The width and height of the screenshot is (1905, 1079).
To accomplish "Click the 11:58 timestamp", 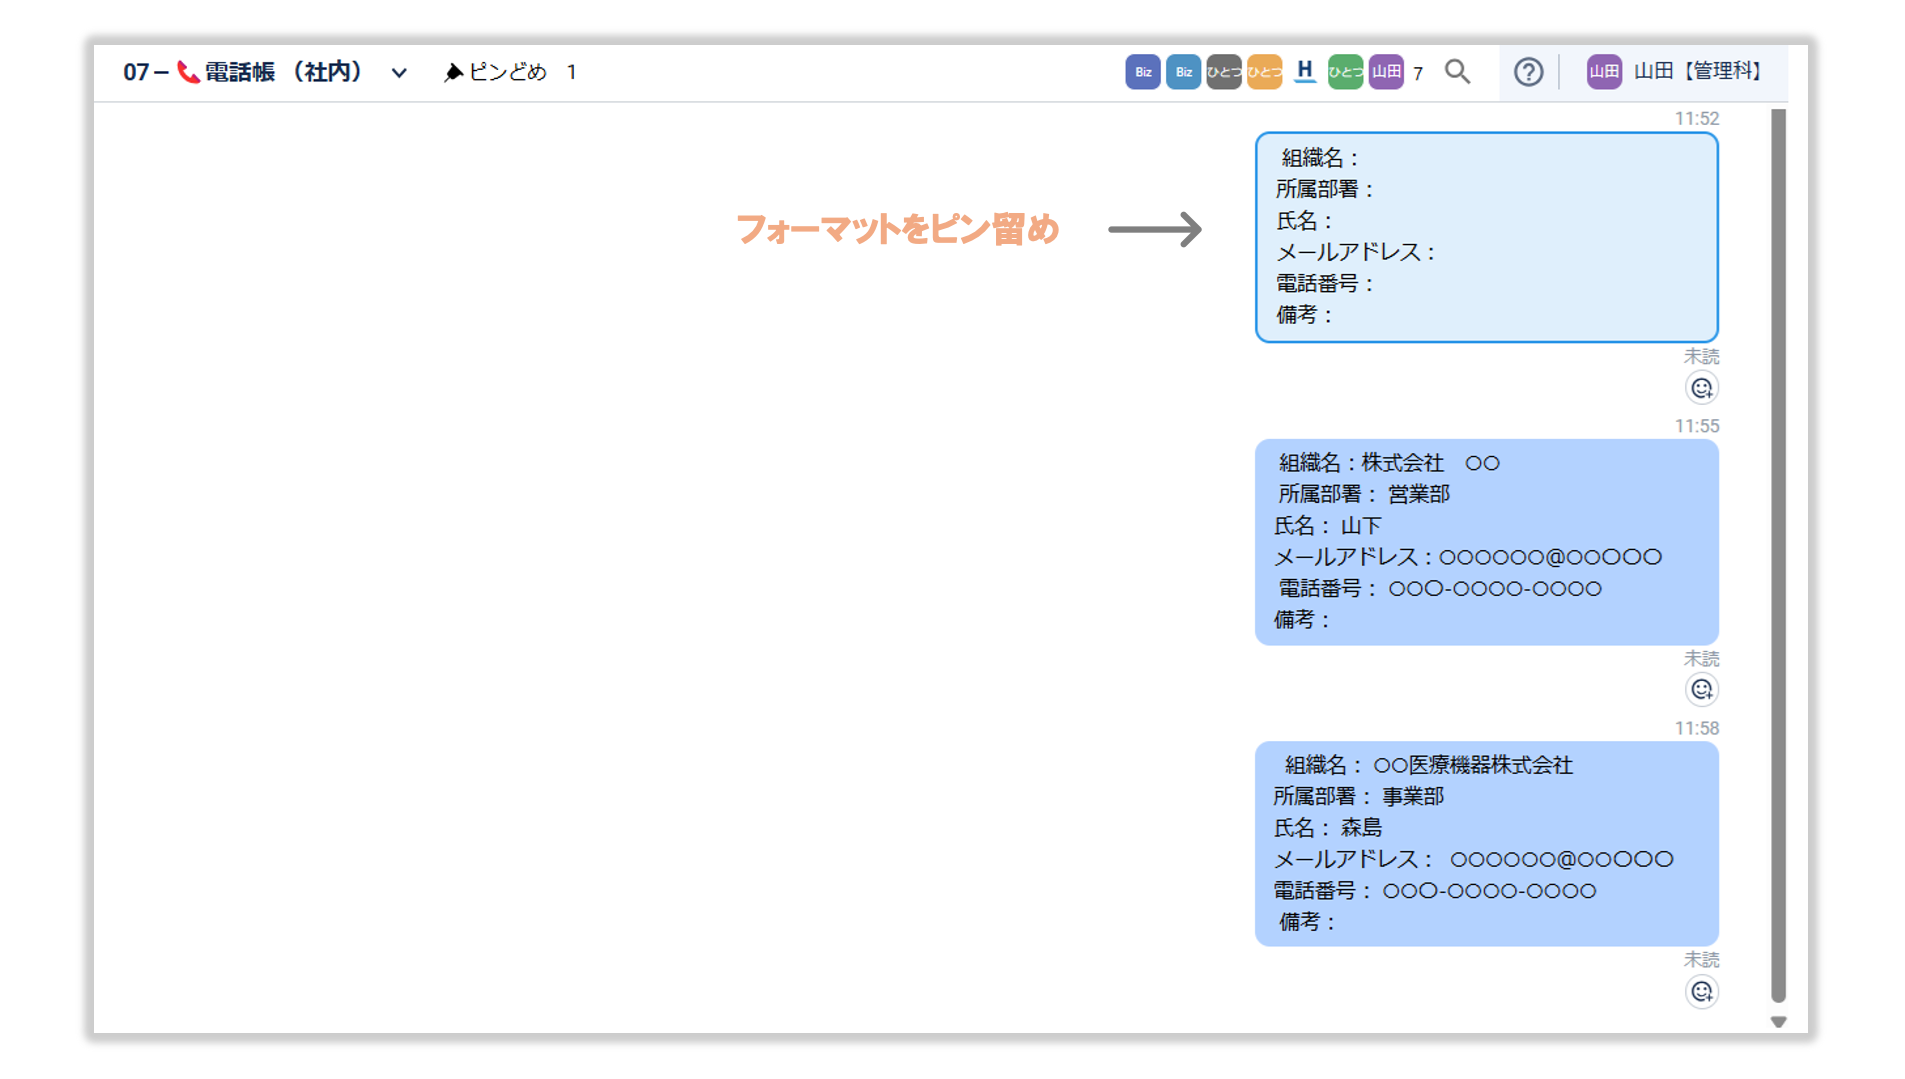I will [1697, 729].
